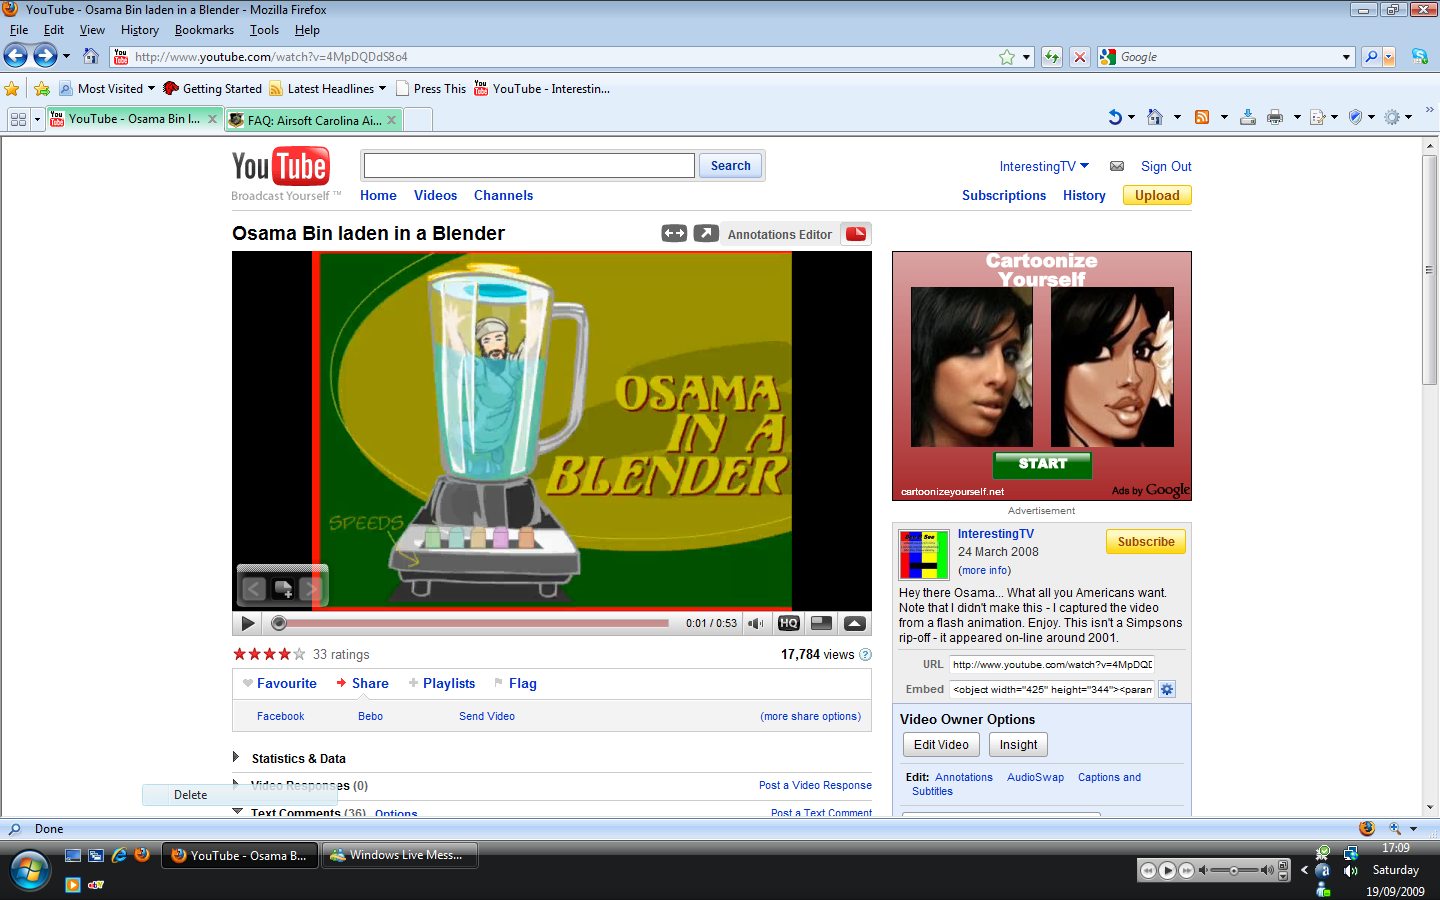This screenshot has height=900, width=1440.
Task: Open the Bookmarks menu
Action: [204, 30]
